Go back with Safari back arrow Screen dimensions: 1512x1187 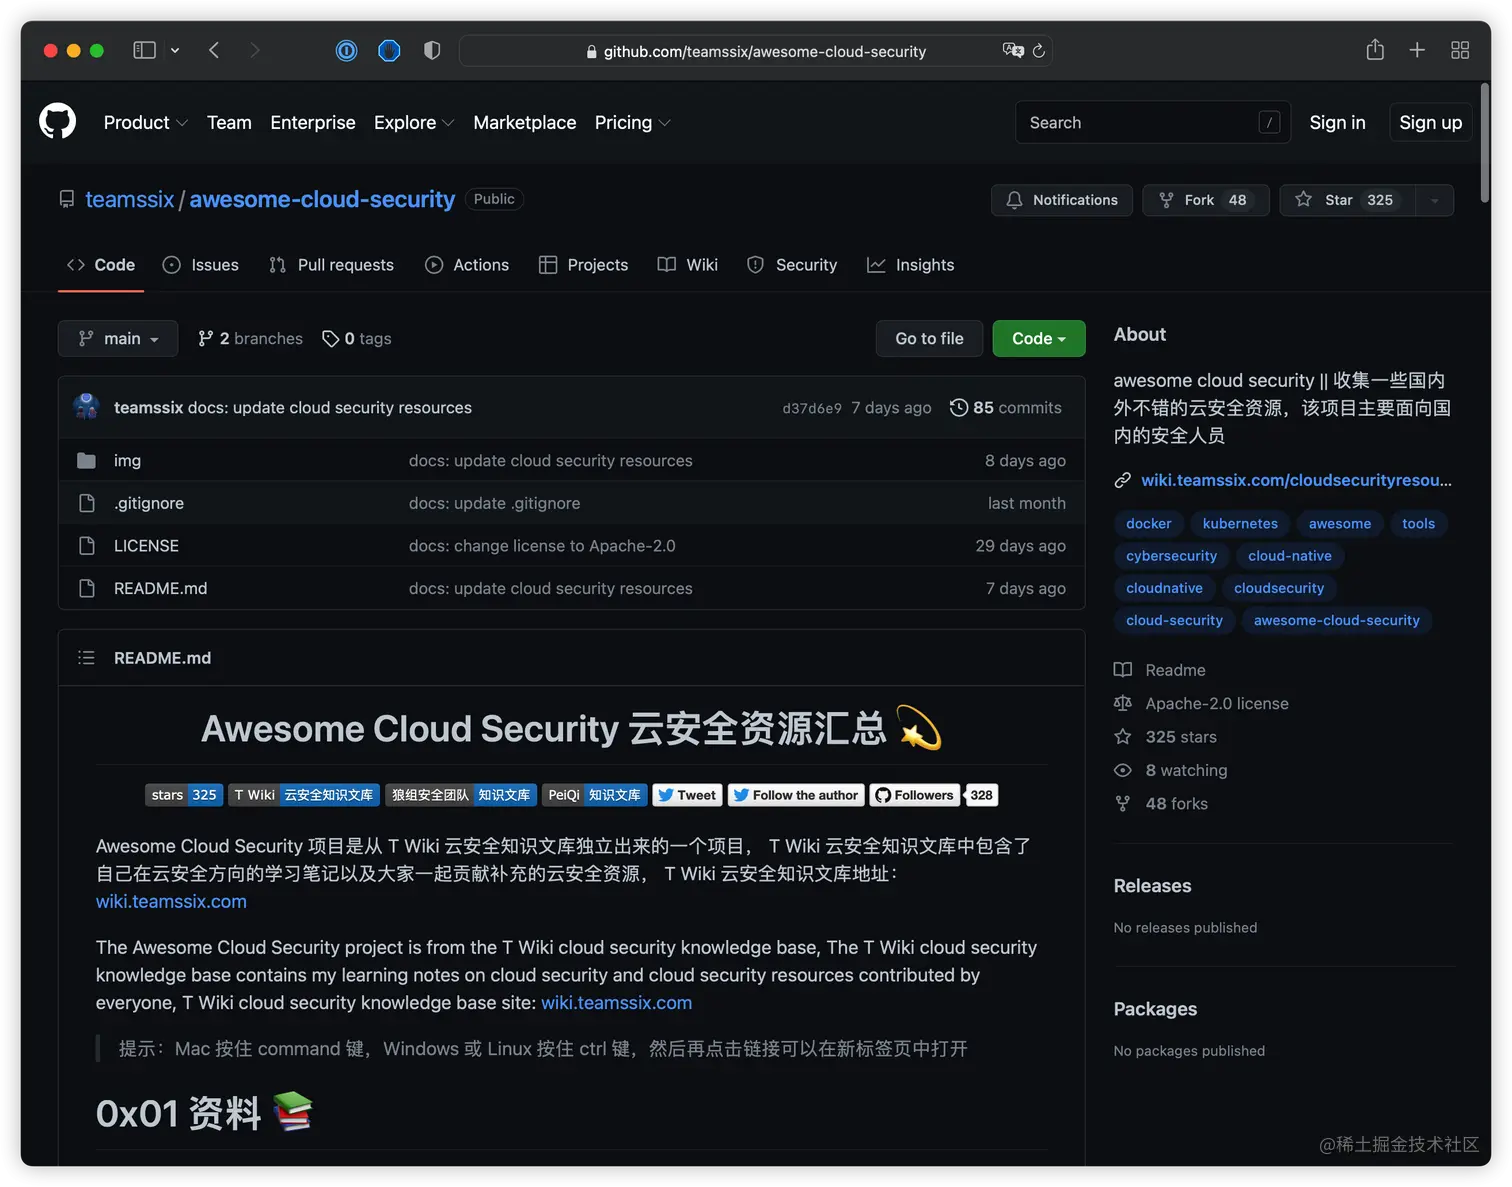214,50
